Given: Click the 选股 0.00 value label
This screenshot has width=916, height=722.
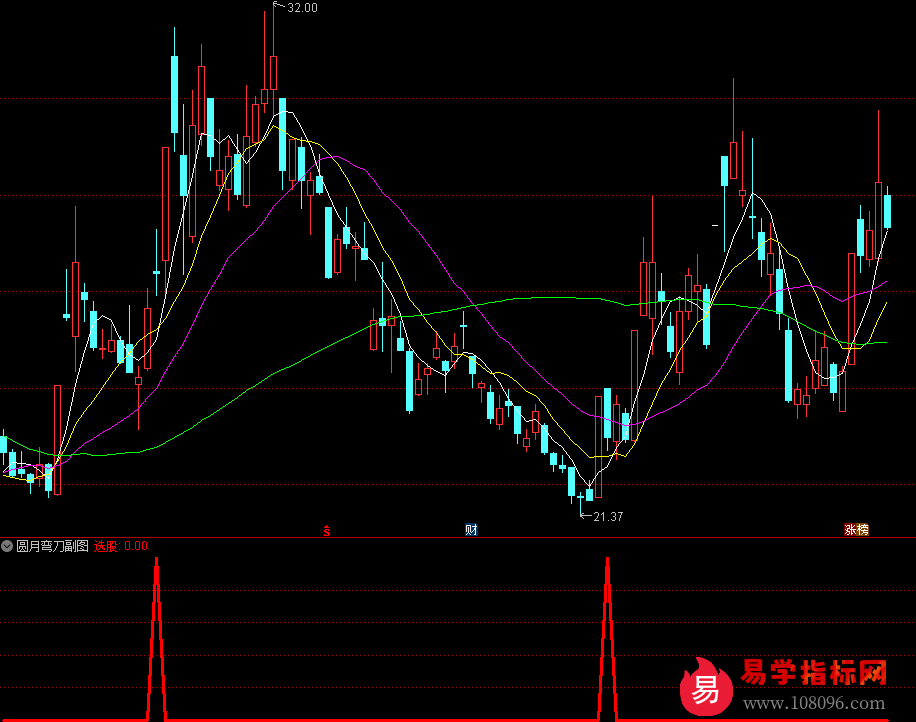Looking at the screenshot, I should pos(120,546).
